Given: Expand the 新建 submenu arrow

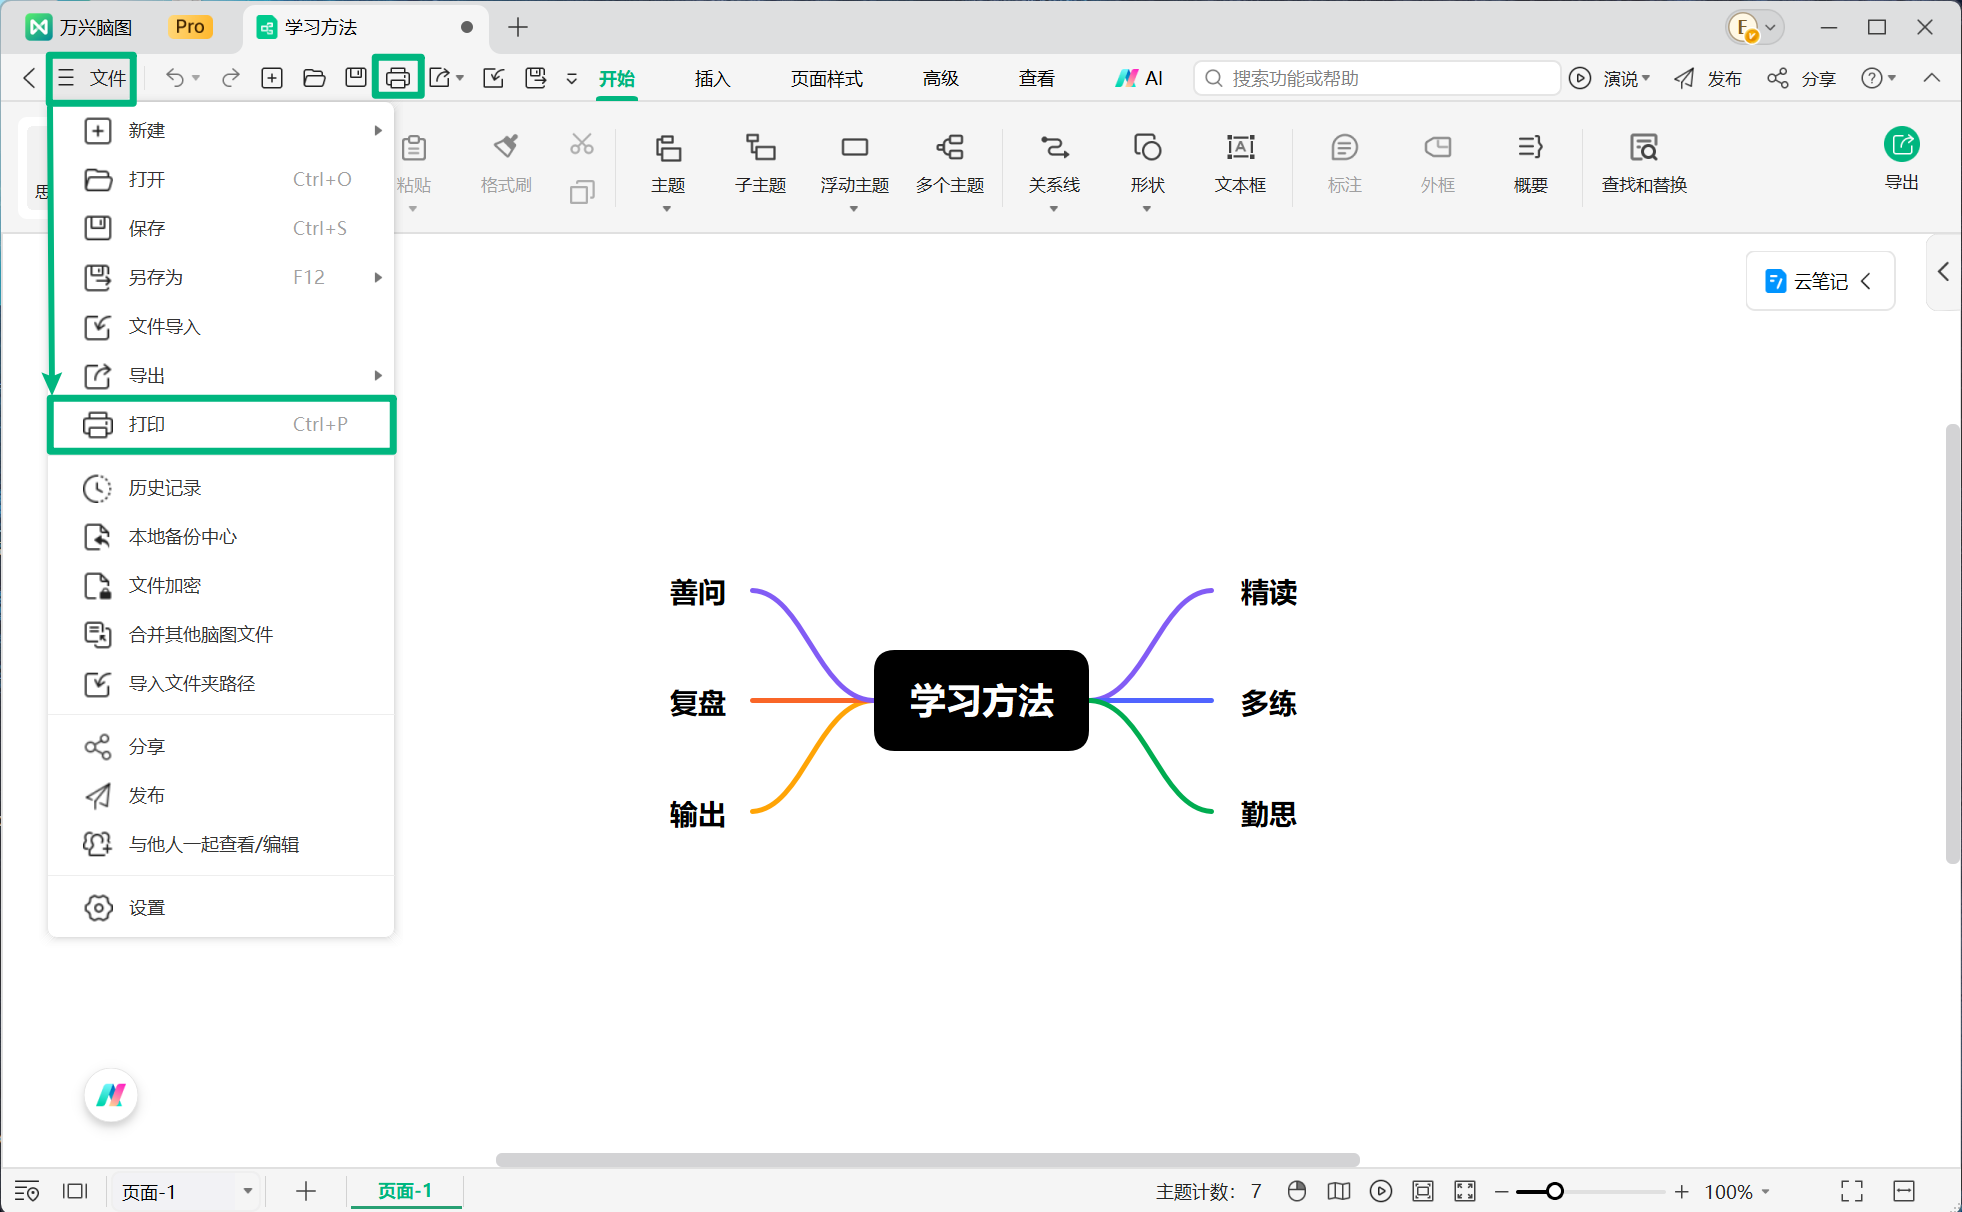Looking at the screenshot, I should (x=378, y=130).
